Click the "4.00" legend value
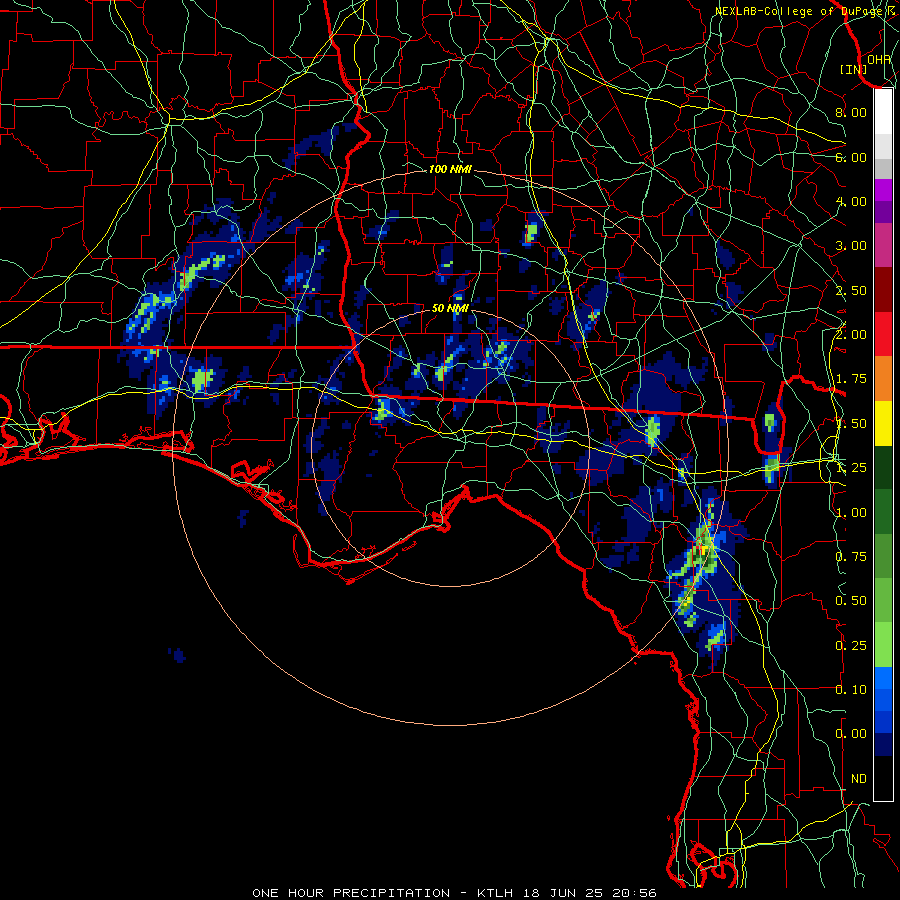Screen dimensions: 900x900 (851, 201)
